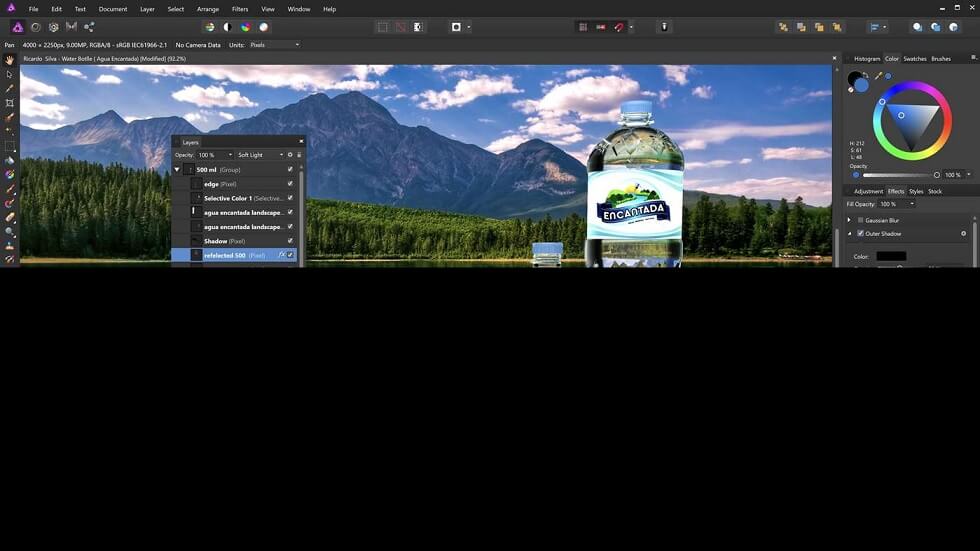Open the Fill Opacity dropdown
Image resolution: width=980 pixels, height=551 pixels.
[x=897, y=204]
